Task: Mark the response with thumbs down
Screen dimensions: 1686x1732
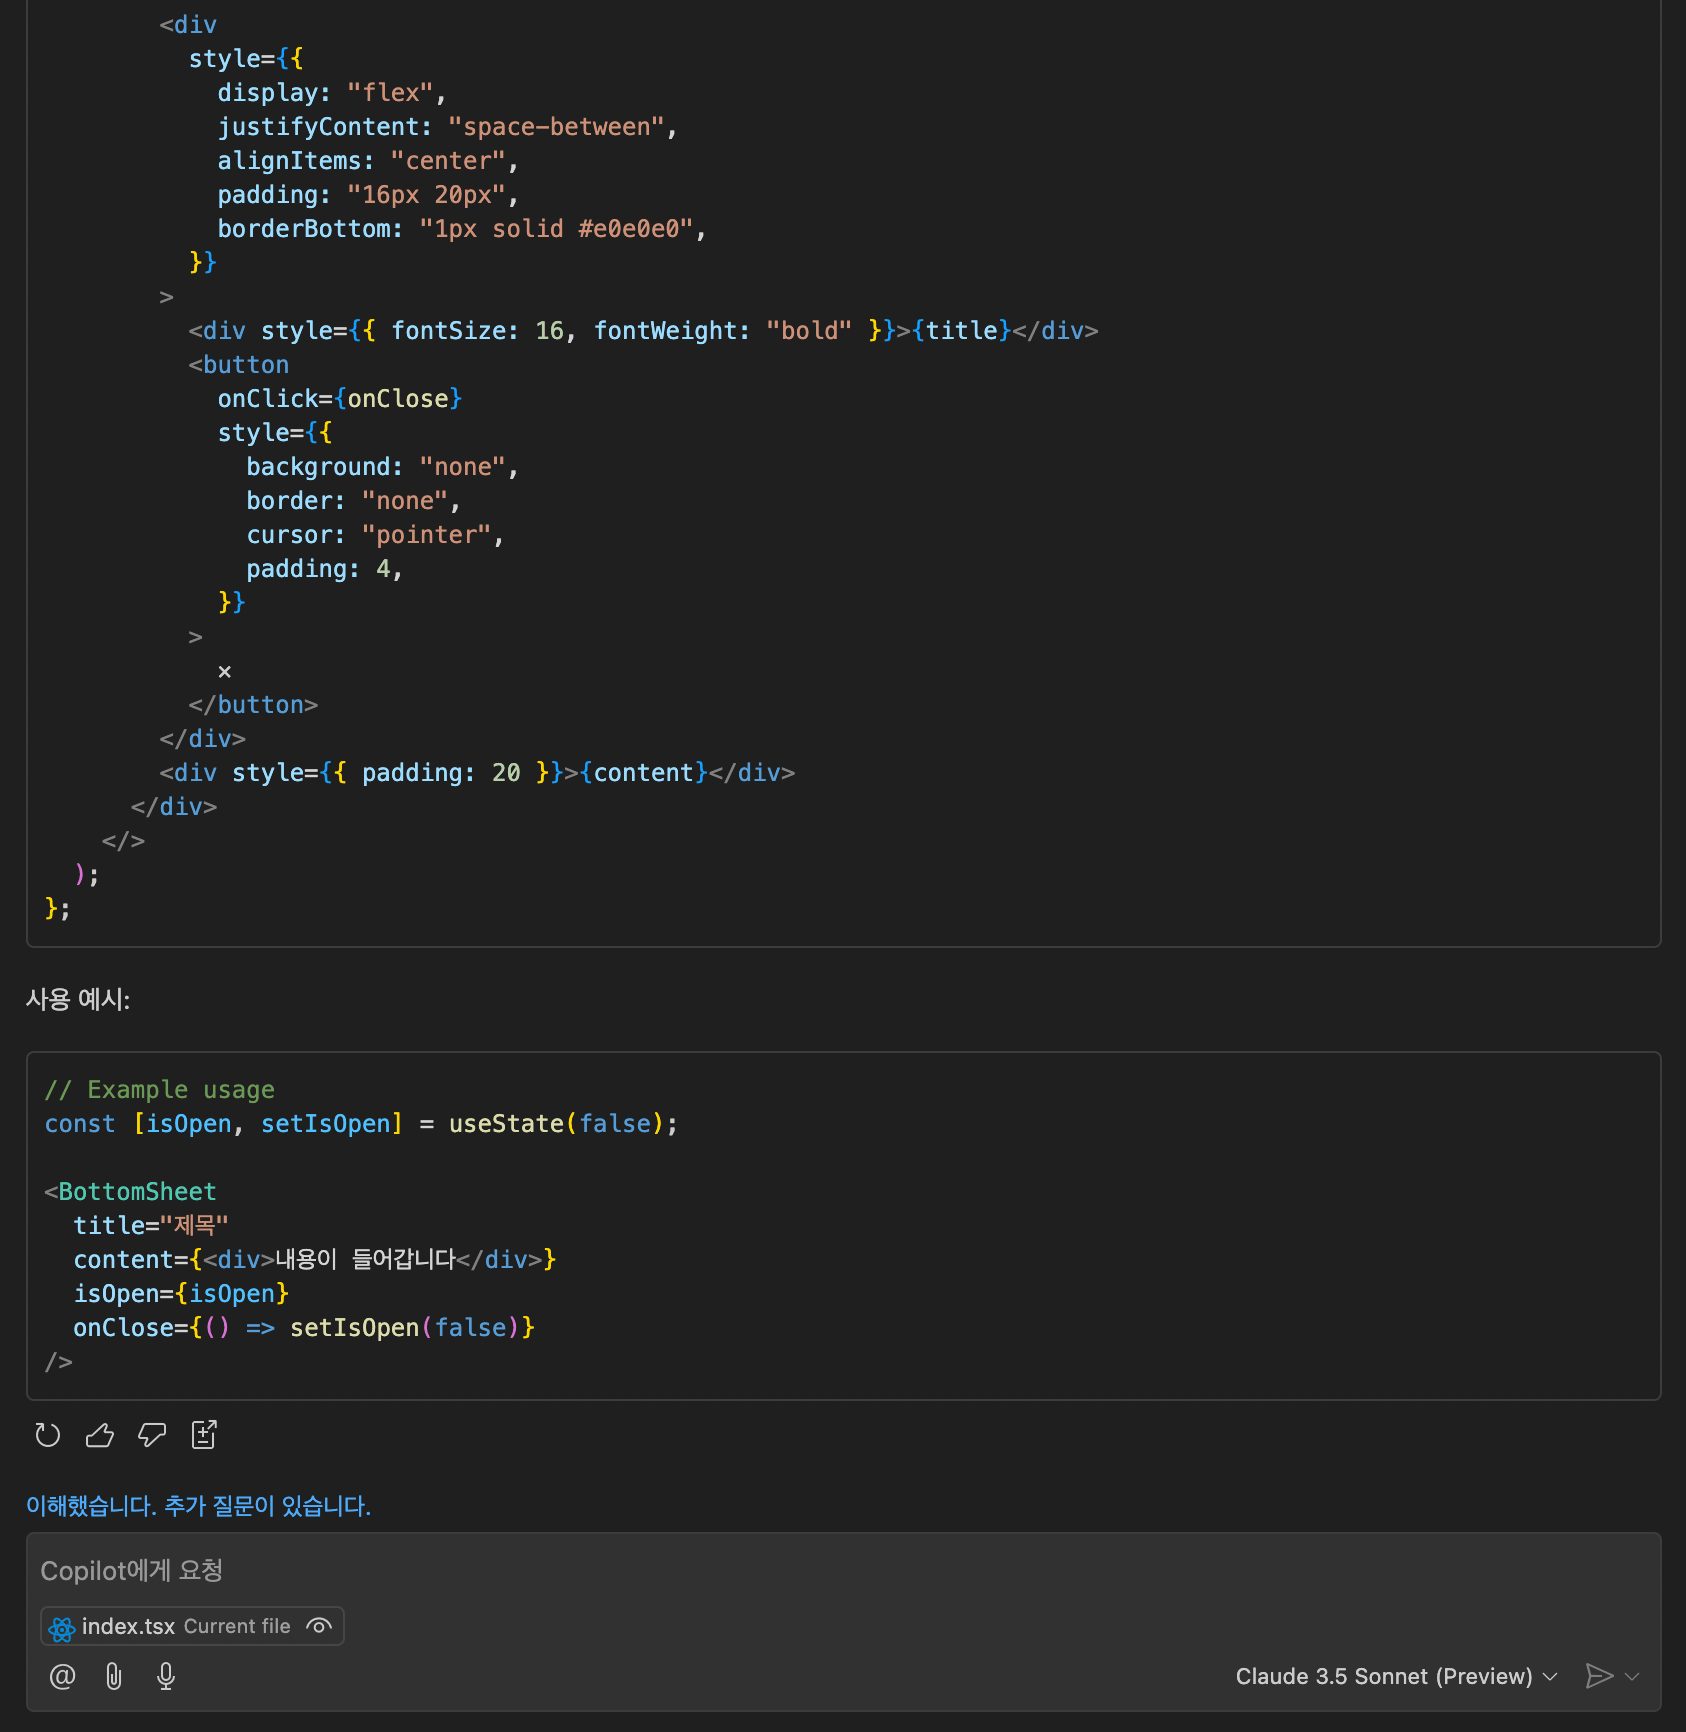Action: coord(152,1436)
